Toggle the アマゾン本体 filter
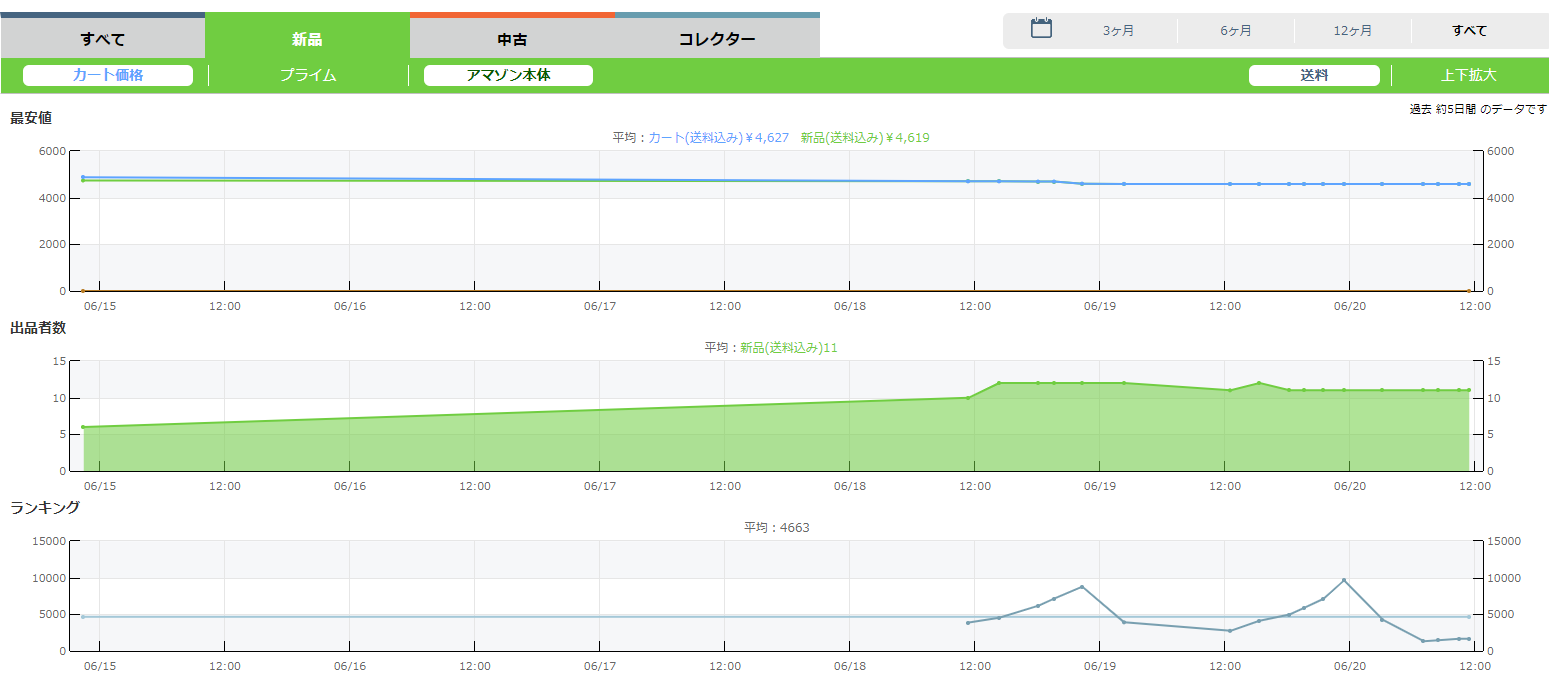1549x683 pixels. point(508,75)
